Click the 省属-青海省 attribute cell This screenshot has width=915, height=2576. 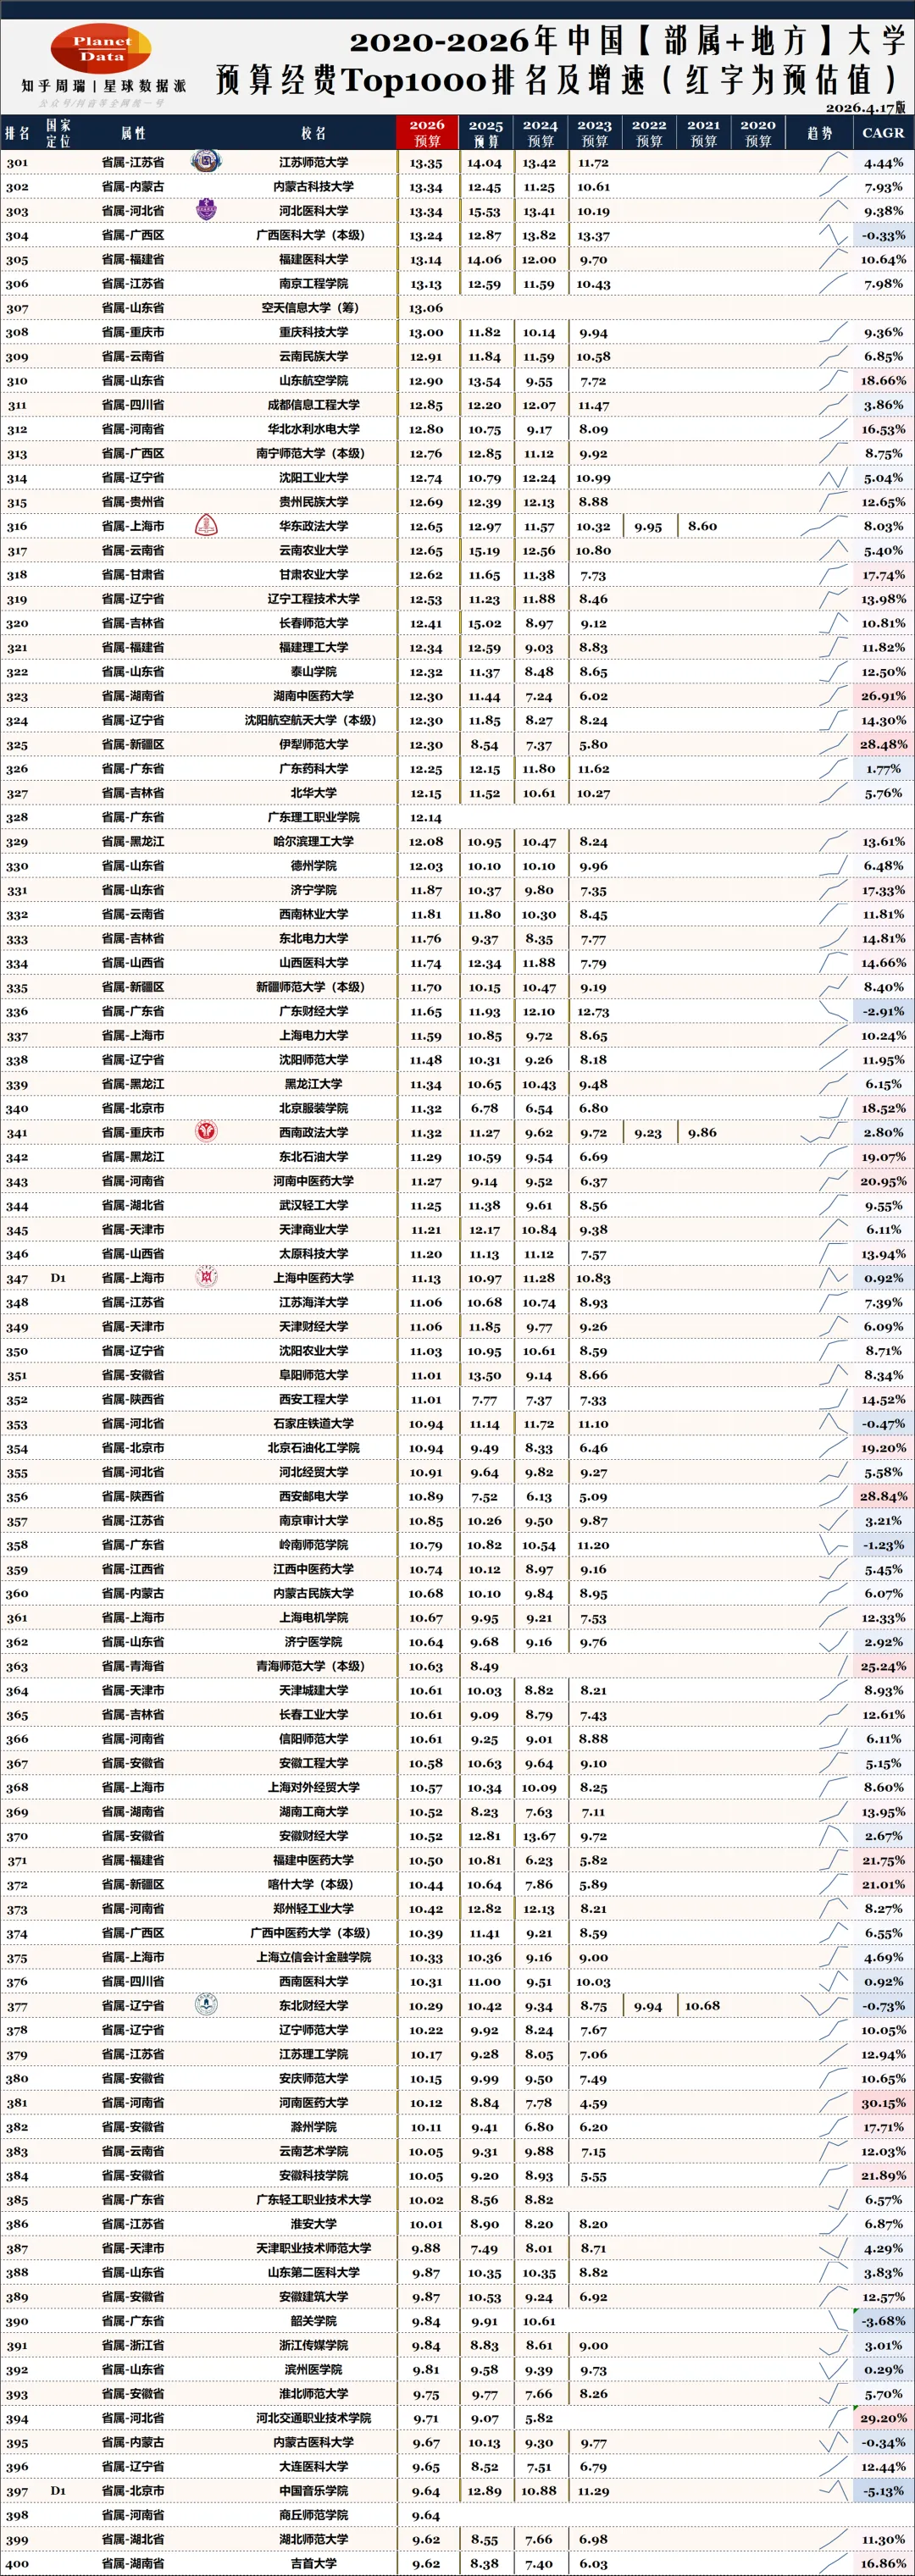133,1666
